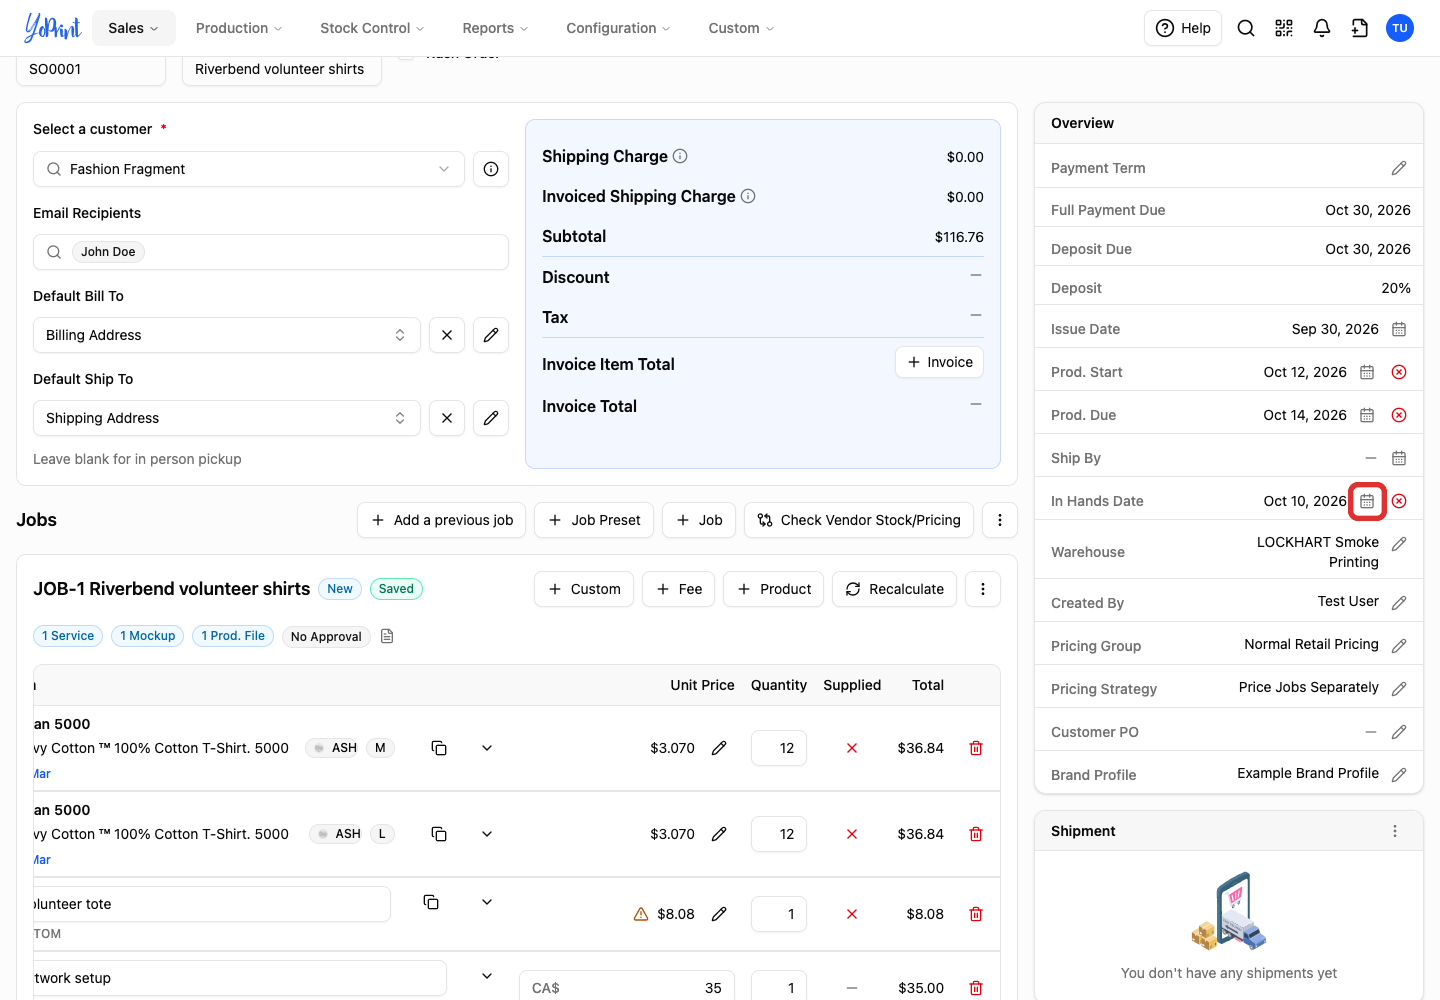The image size is (1440, 1000).
Task: Edit the Pricing Group value
Action: coord(1399,646)
